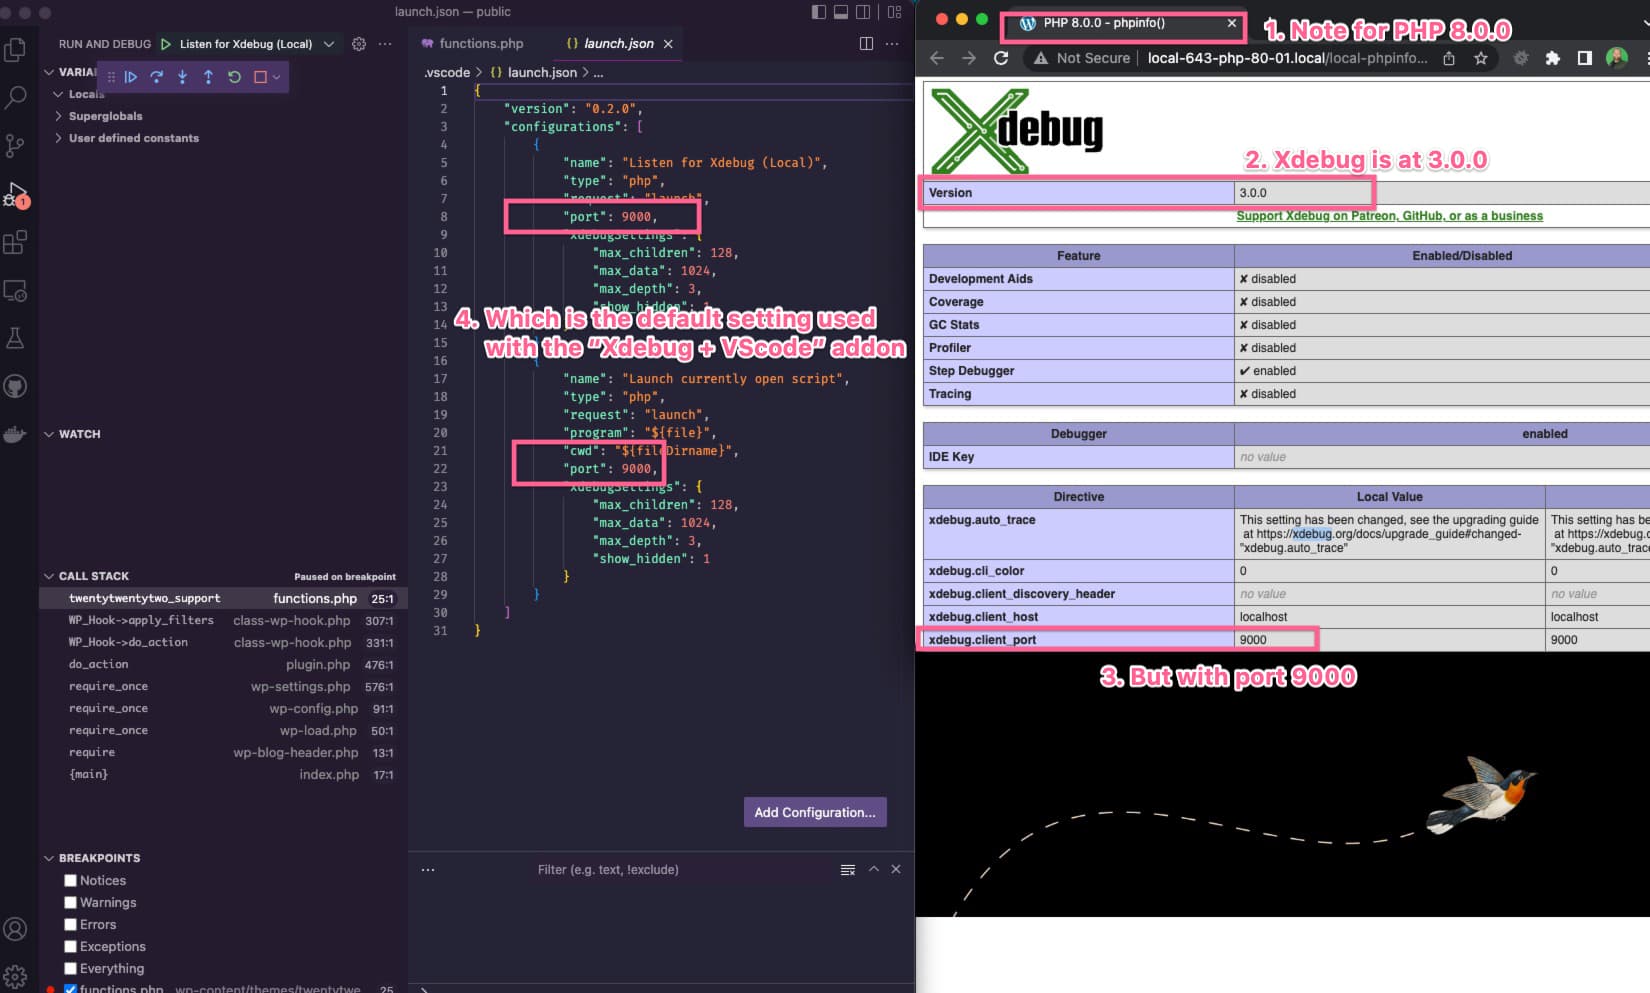Toggle the Everything breakpoint checkbox
Screen dimensions: 1650x993
(70, 969)
